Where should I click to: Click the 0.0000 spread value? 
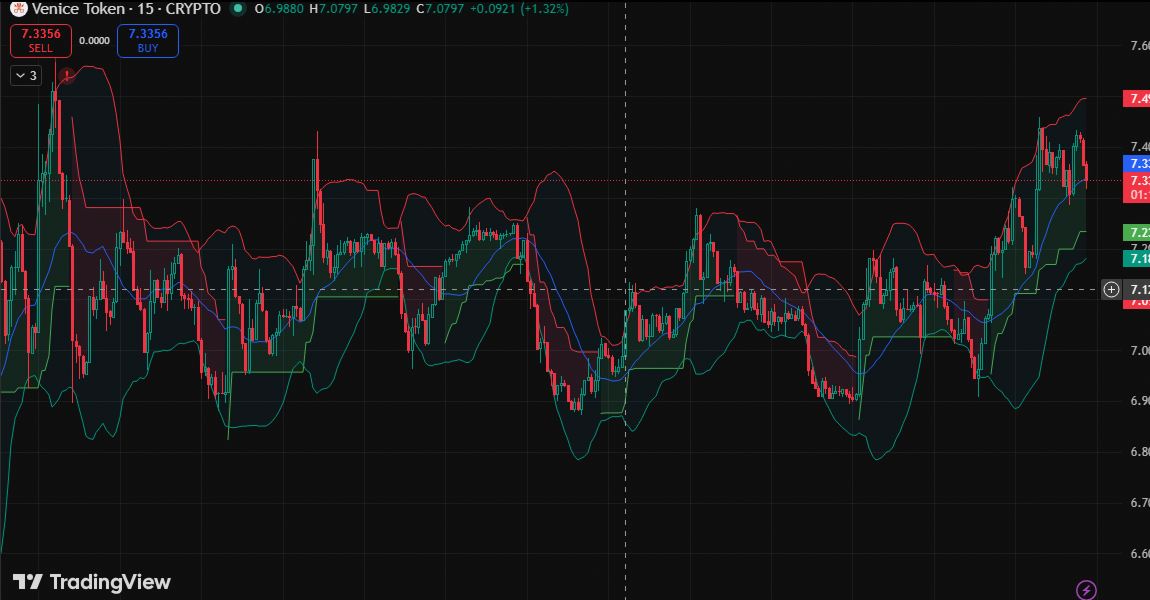[x=95, y=41]
